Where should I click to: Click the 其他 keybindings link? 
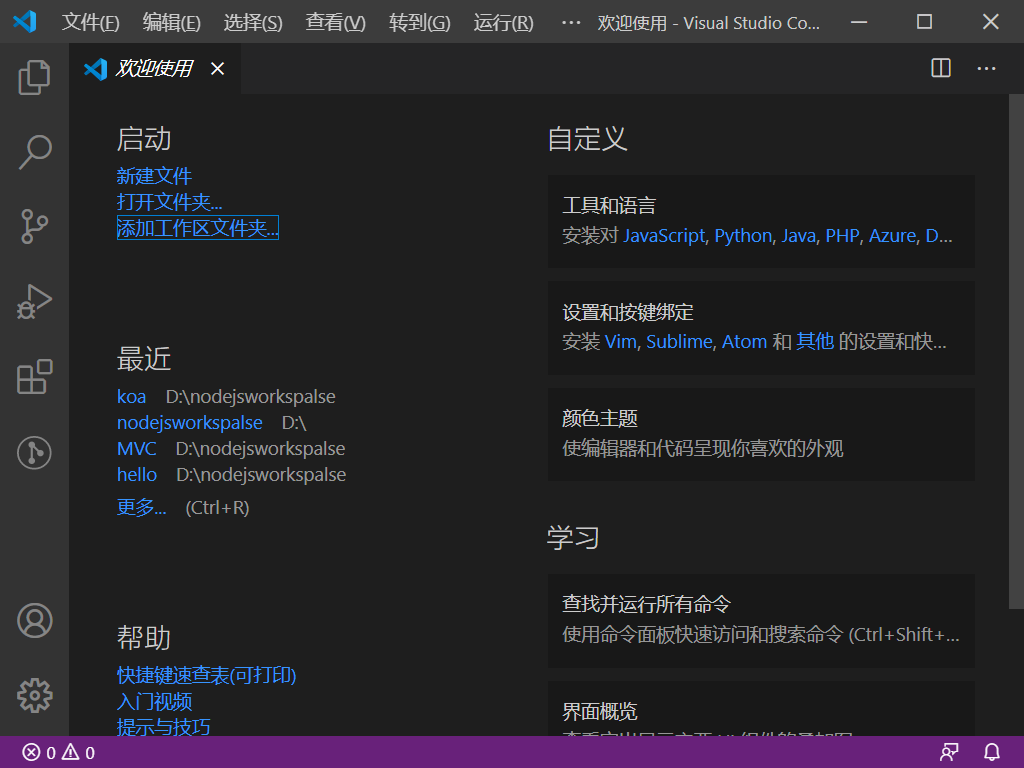815,342
